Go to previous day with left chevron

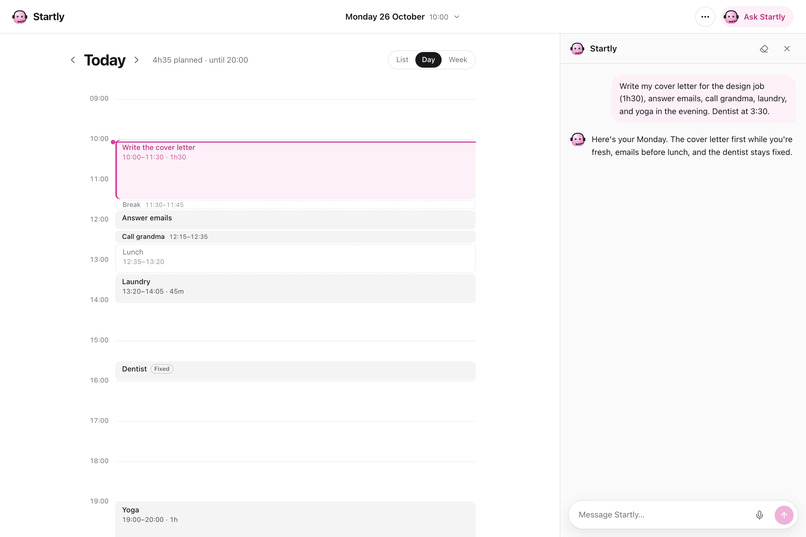[x=72, y=60]
